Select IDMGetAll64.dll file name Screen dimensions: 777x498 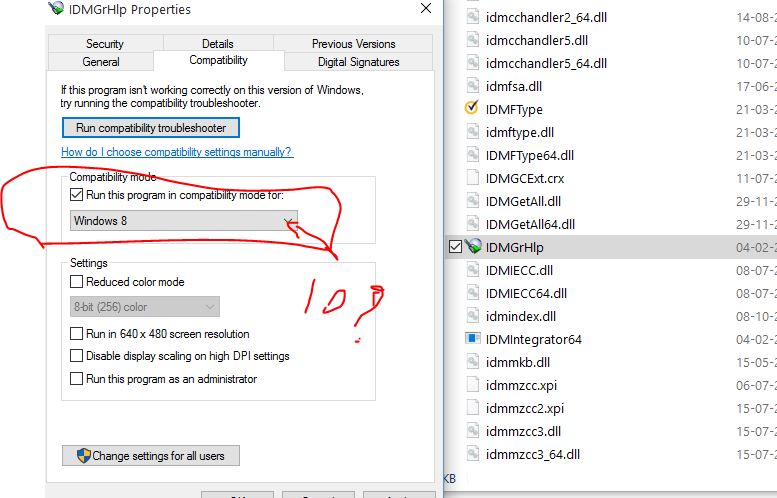[530, 224]
